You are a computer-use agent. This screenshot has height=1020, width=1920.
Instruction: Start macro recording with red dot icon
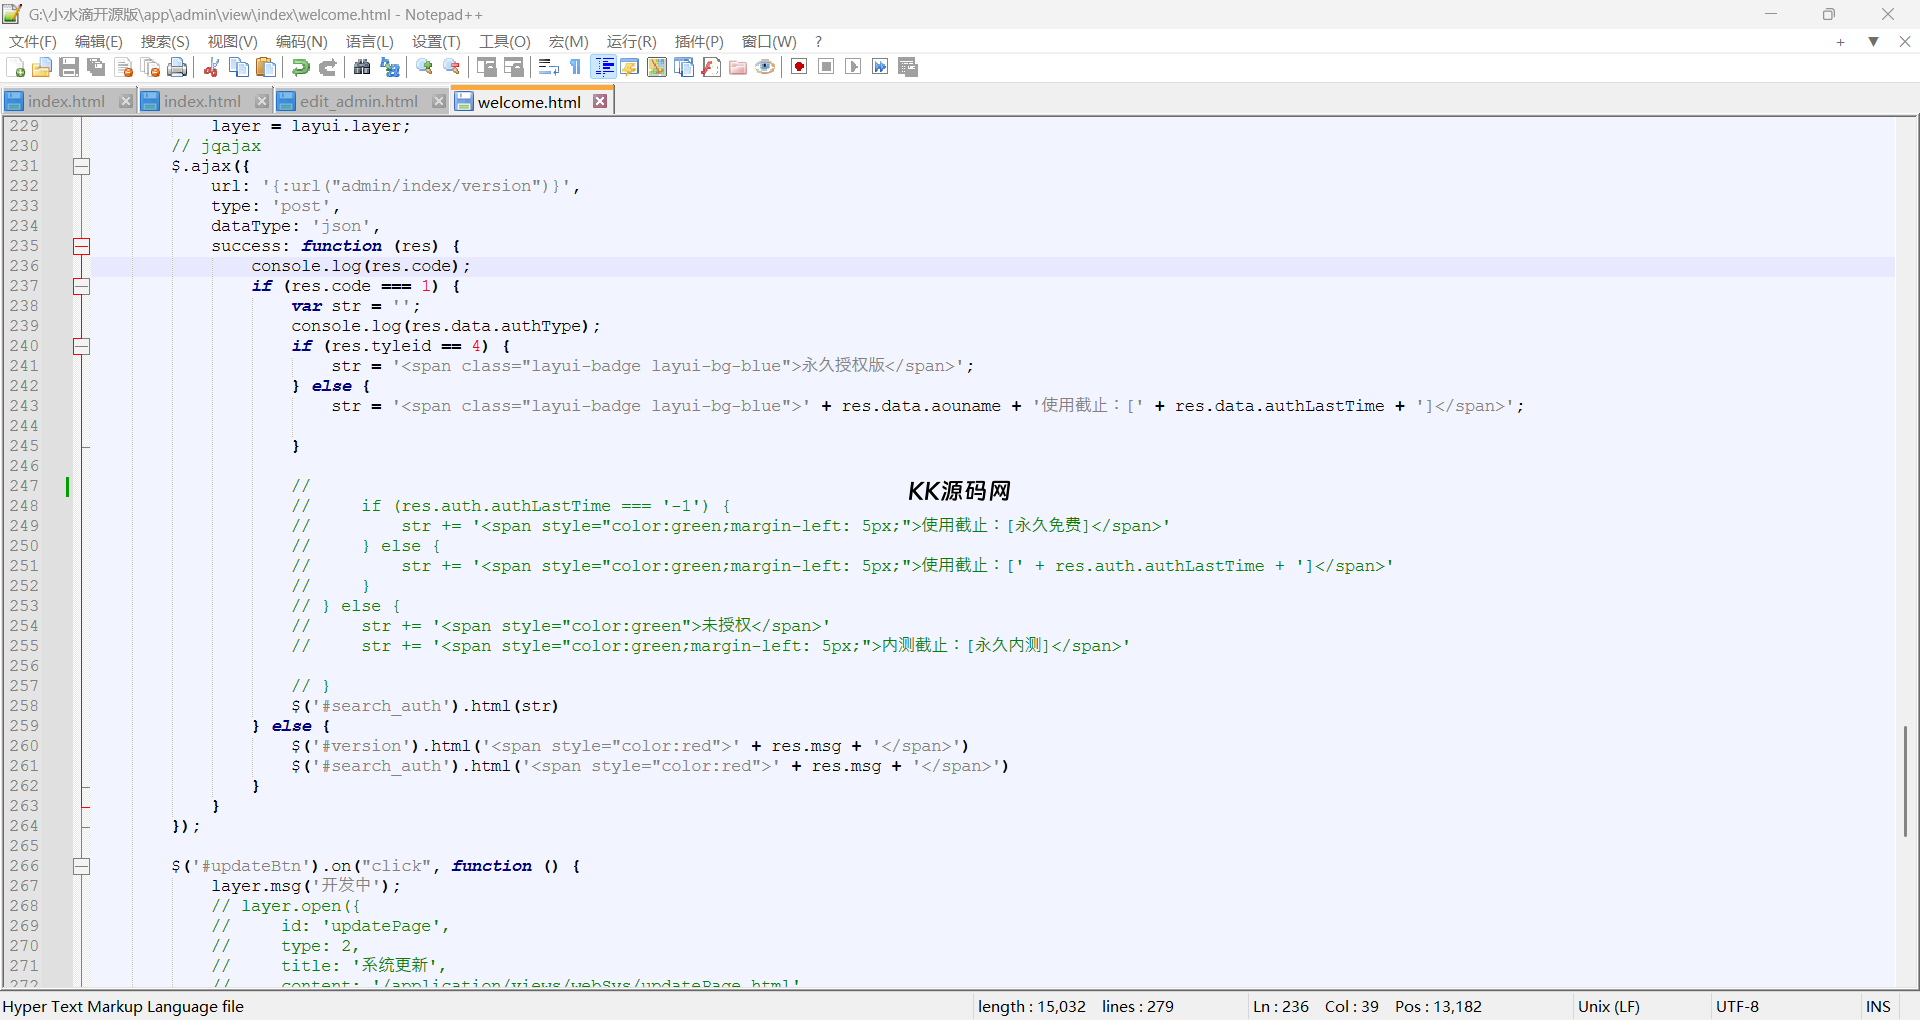point(799,67)
